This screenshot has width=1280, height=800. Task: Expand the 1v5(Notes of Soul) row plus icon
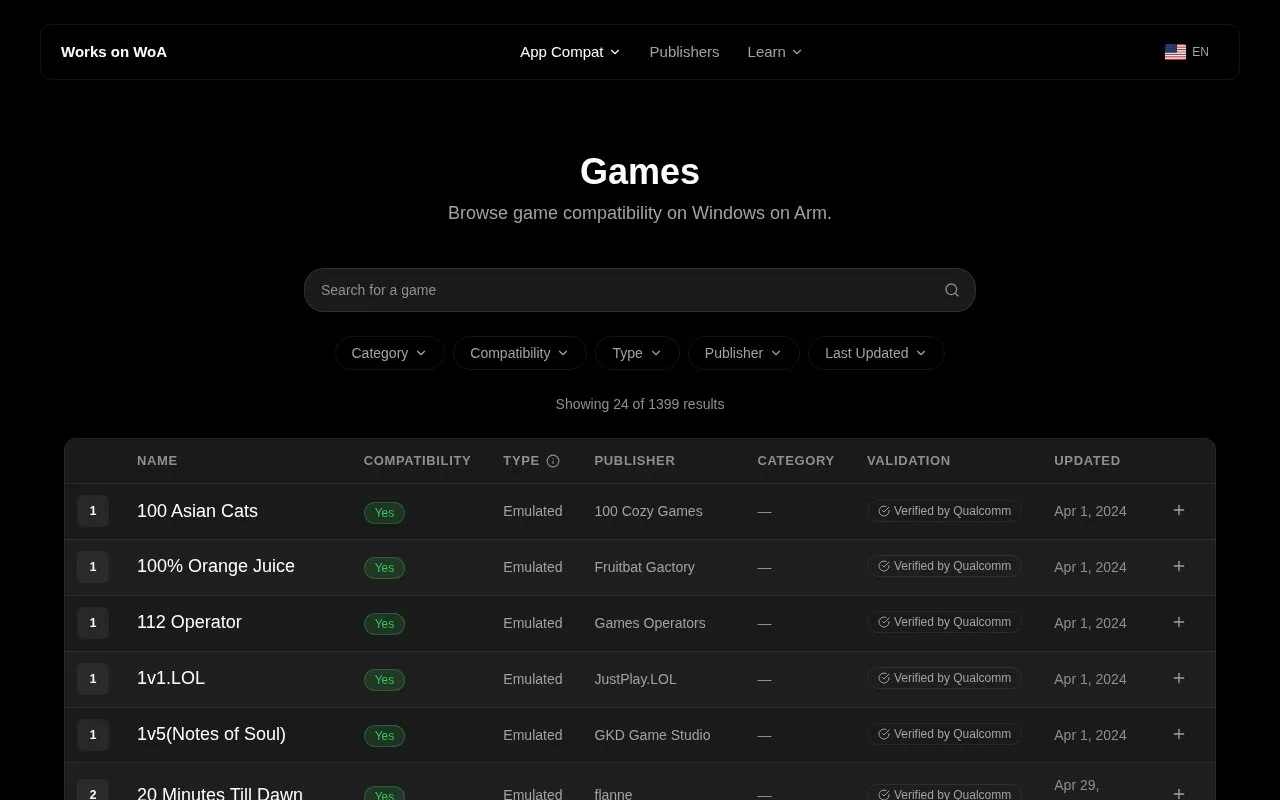point(1179,734)
